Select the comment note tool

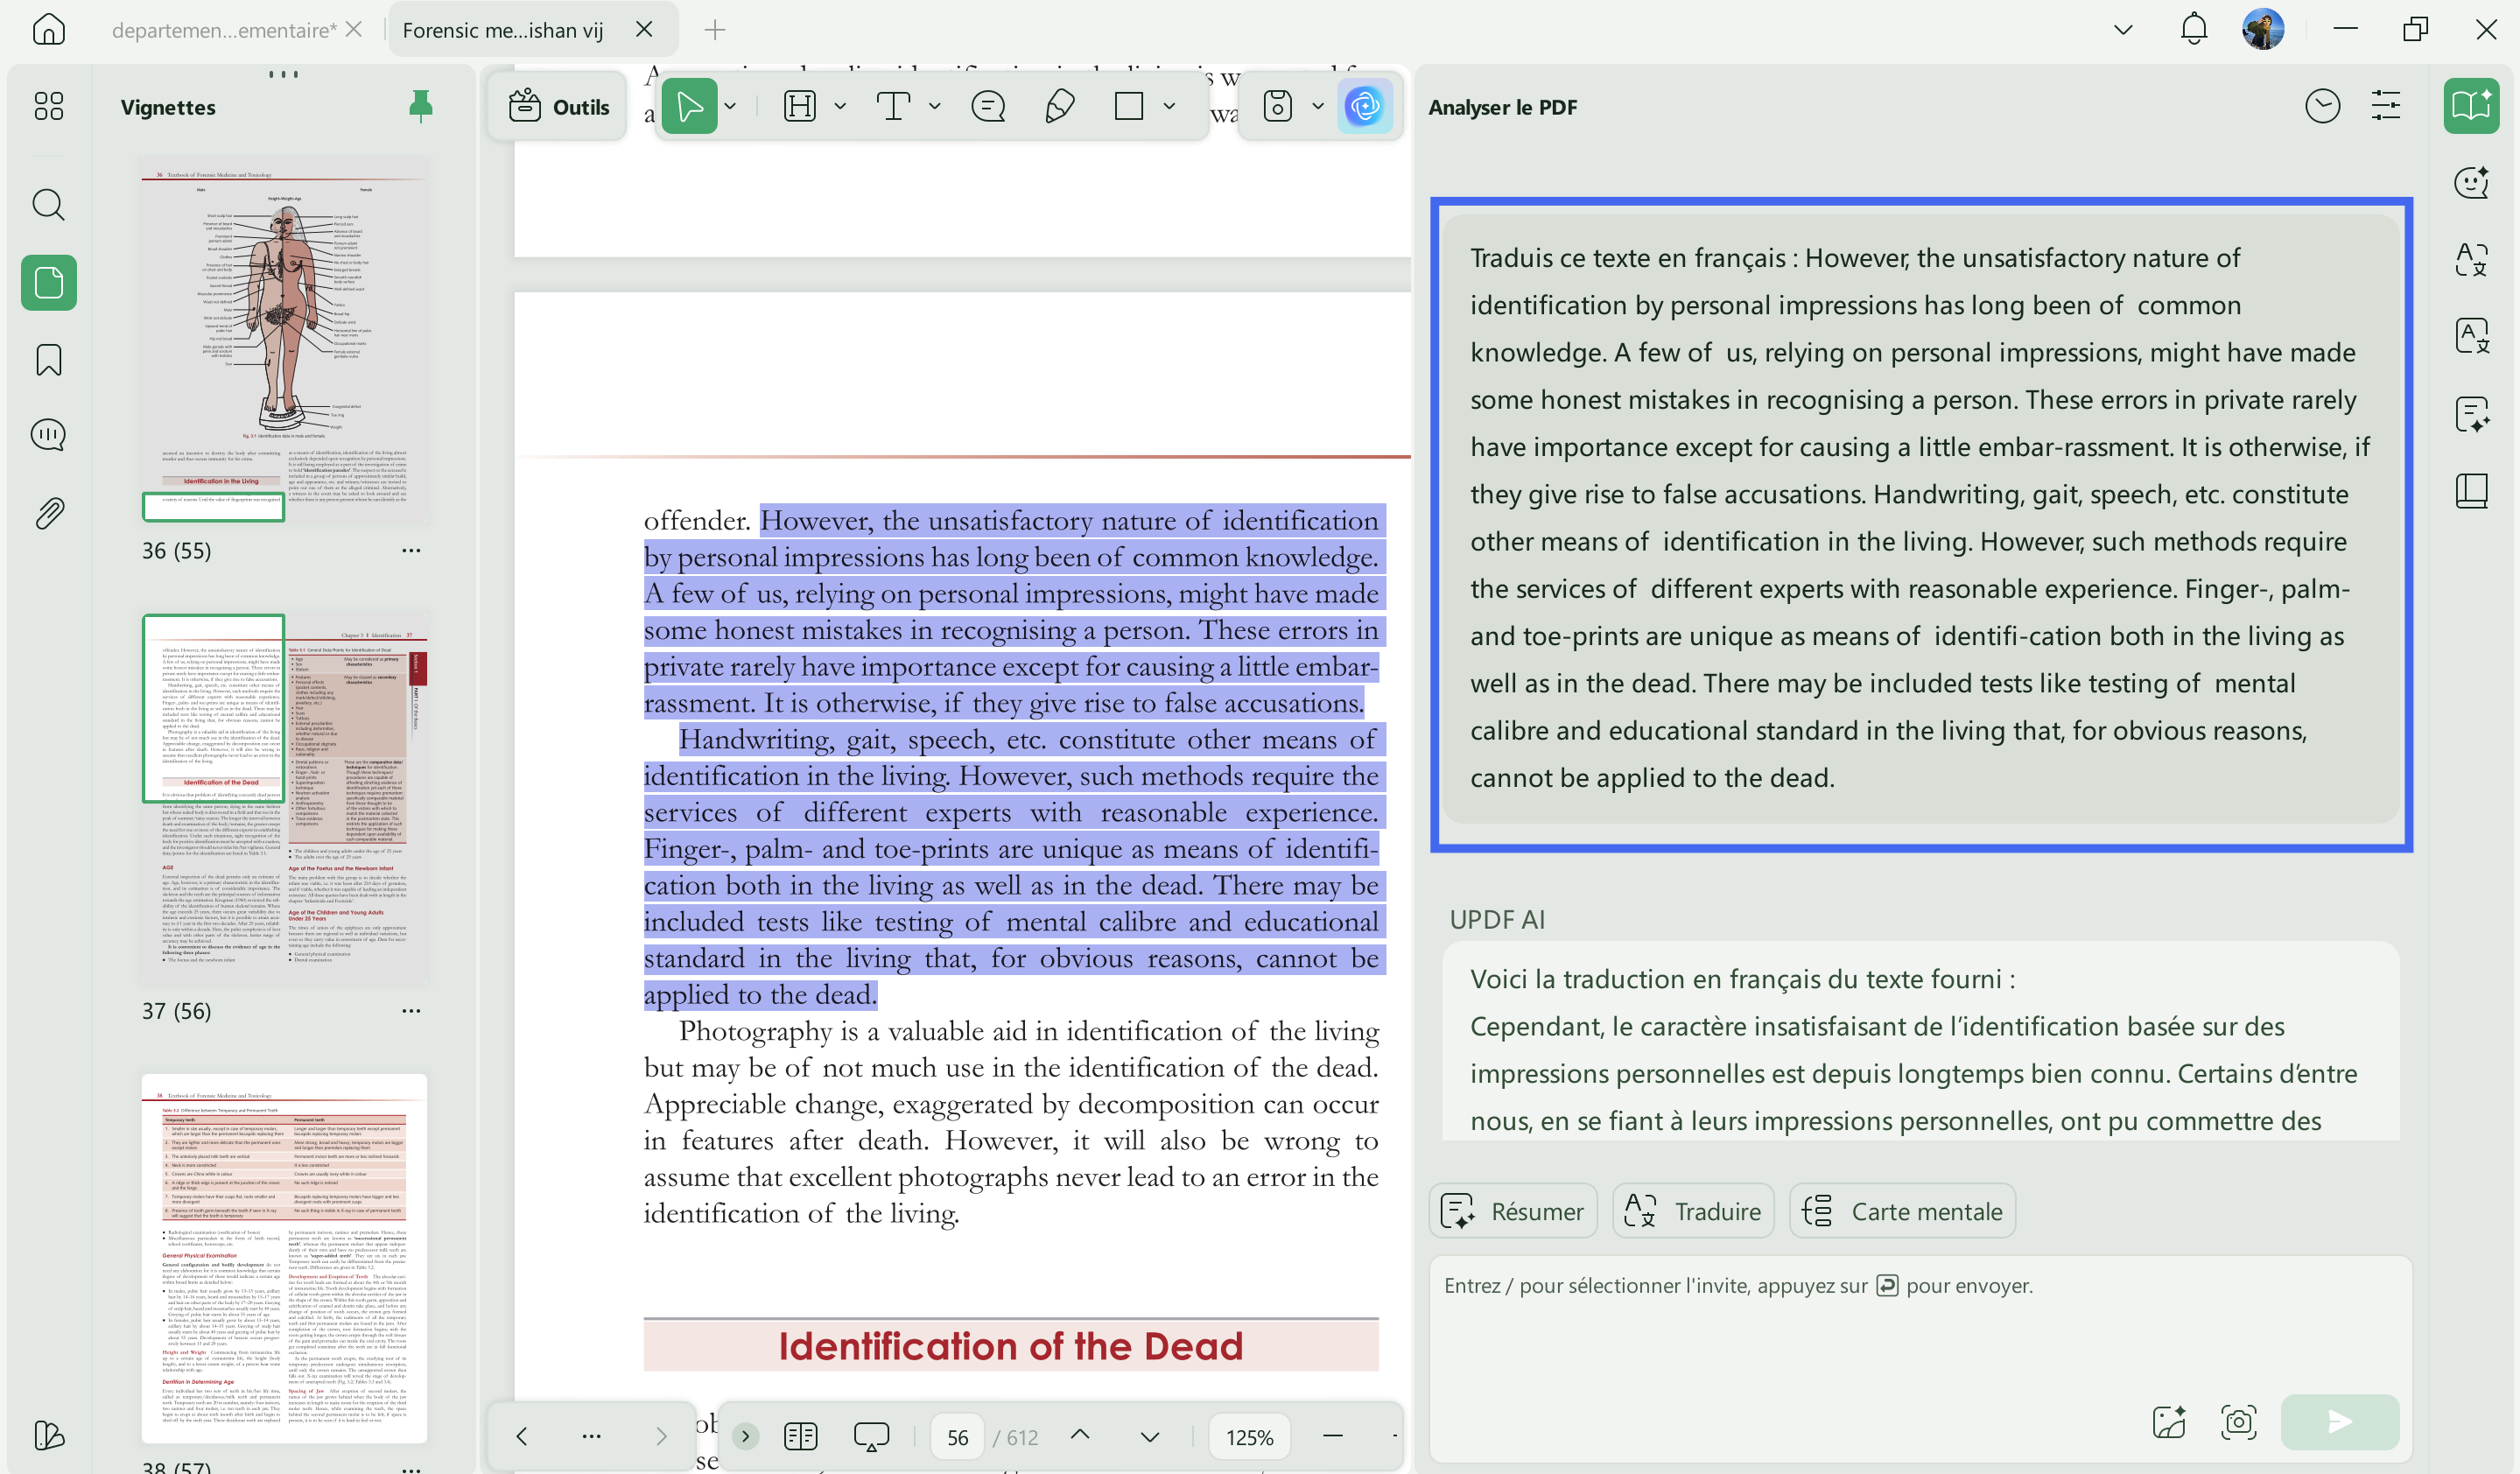tap(988, 106)
